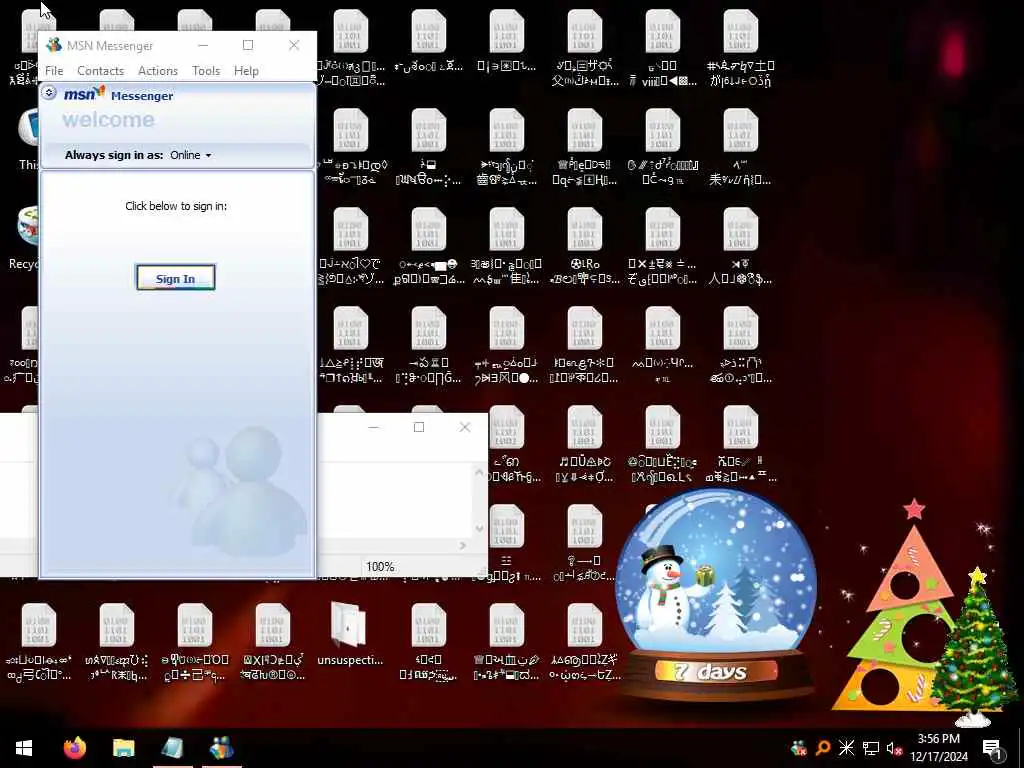This screenshot has width=1024, height=768.
Task: Close the background window behind Messenger
Action: pos(465,427)
